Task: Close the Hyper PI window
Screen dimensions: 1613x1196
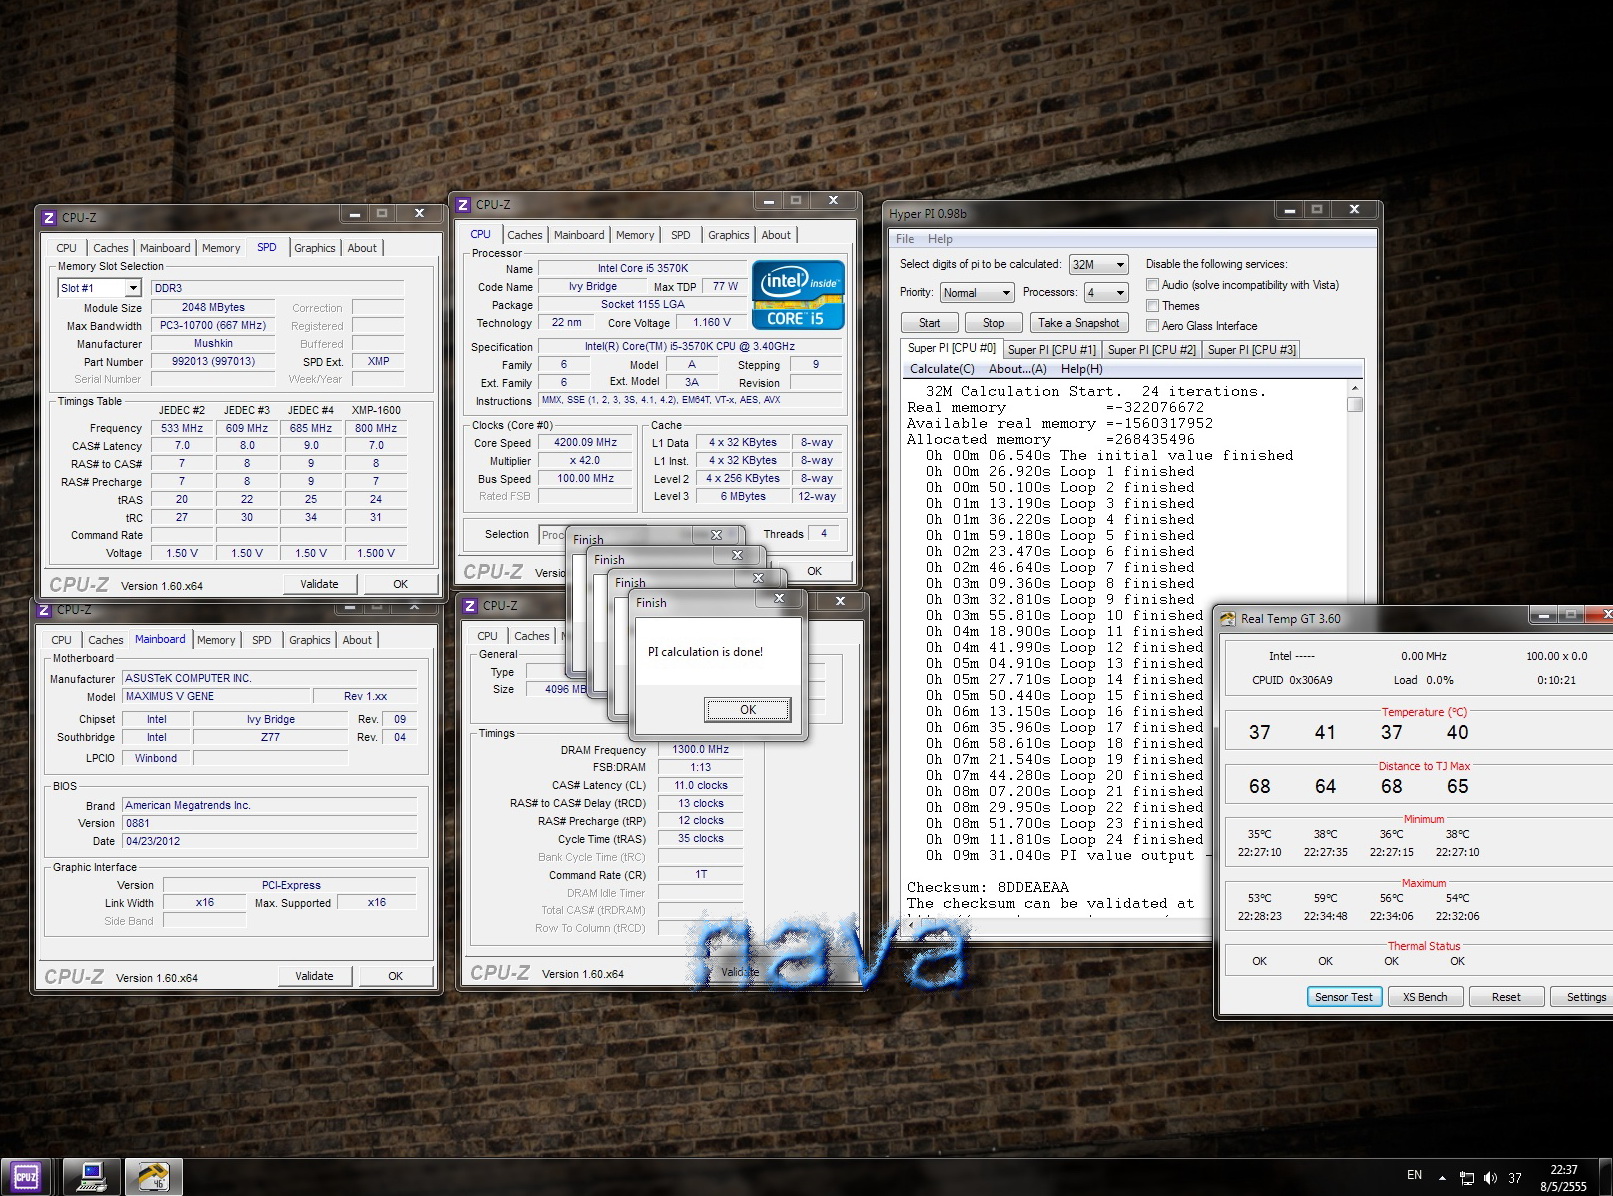Action: 1354,210
